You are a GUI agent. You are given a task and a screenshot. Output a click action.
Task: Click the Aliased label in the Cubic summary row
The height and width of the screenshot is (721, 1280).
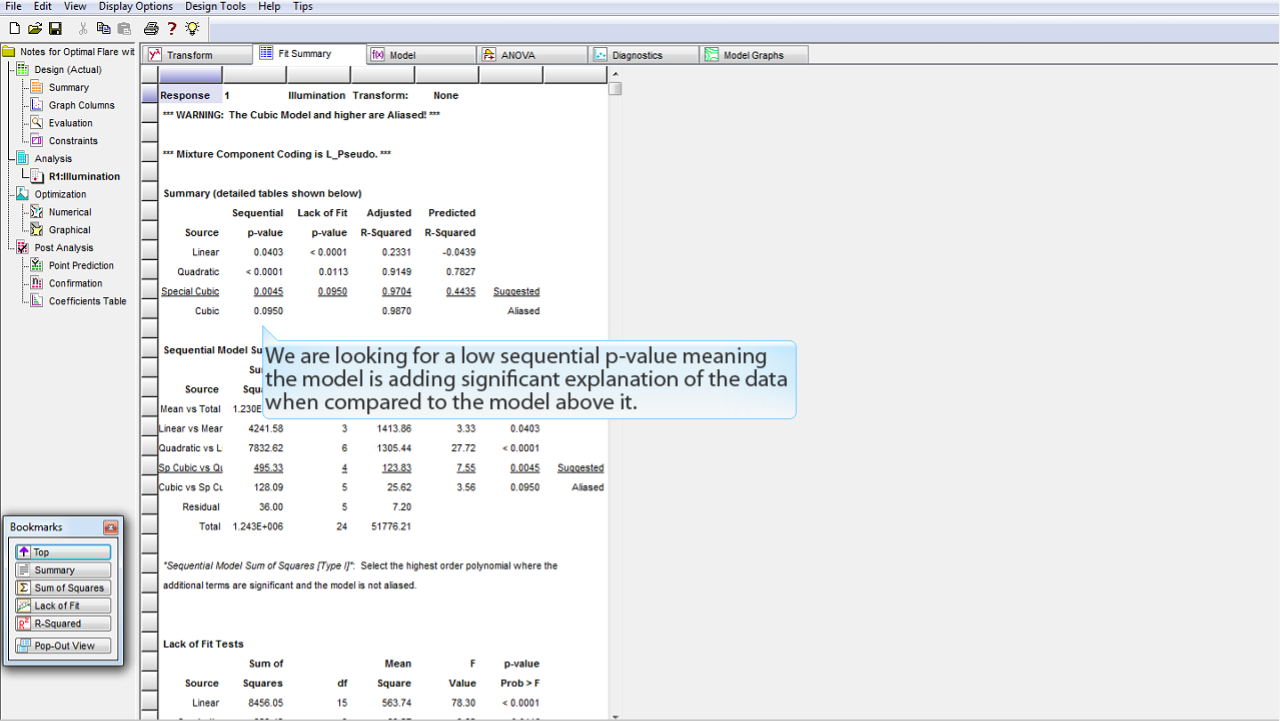[x=523, y=311]
